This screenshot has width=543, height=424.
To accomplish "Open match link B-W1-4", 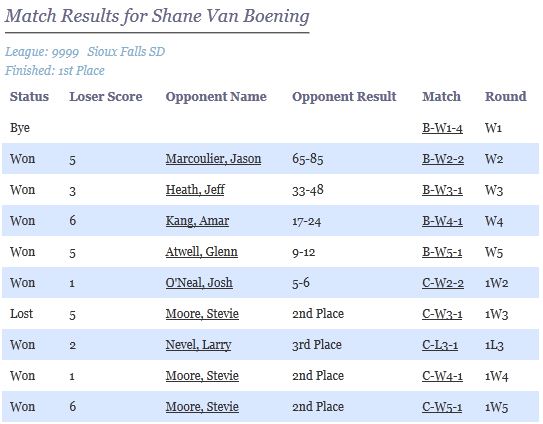I will click(x=442, y=128).
